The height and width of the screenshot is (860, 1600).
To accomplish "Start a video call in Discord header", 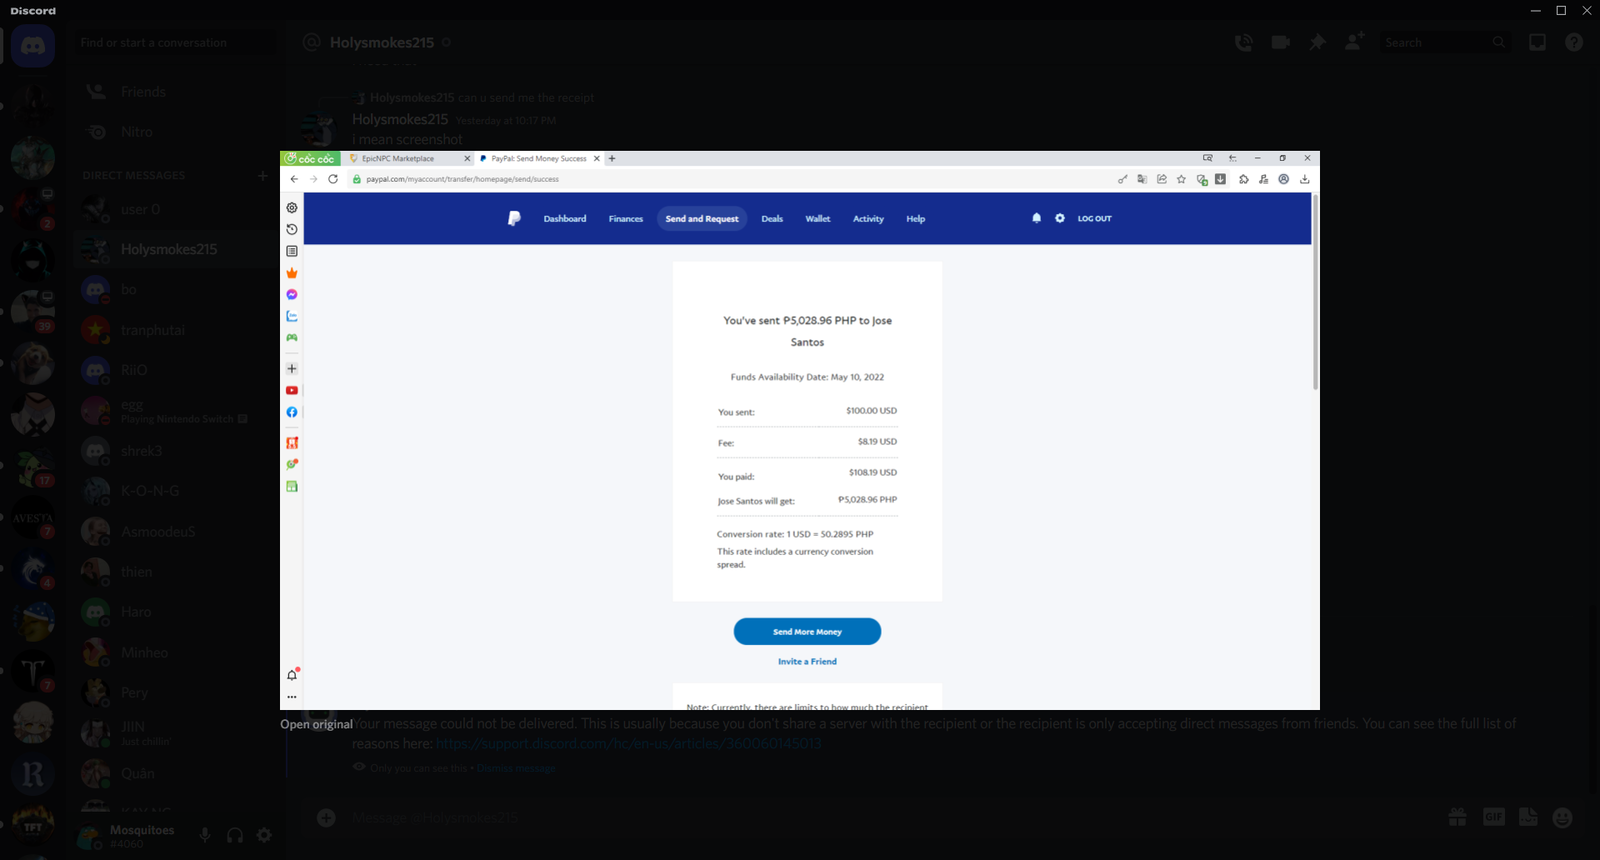I will tap(1280, 42).
